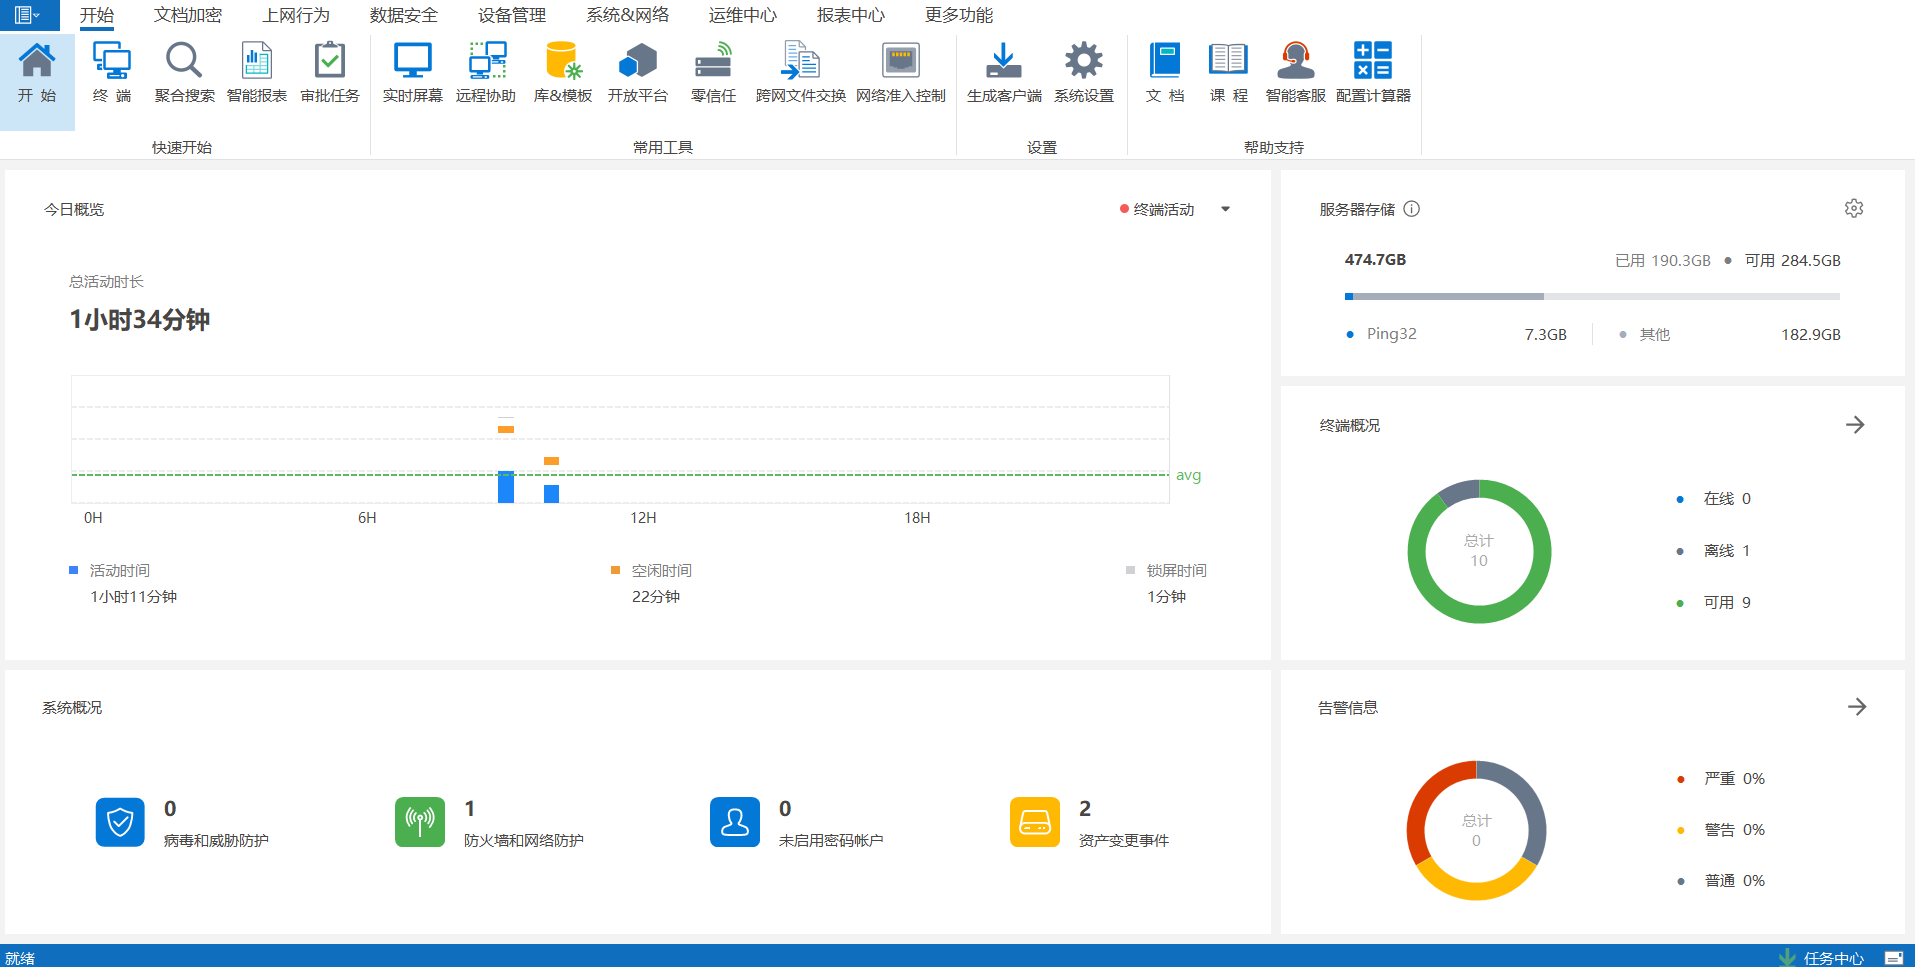Open the 运维中心 menu tab
The image size is (1915, 967).
pyautogui.click(x=742, y=15)
